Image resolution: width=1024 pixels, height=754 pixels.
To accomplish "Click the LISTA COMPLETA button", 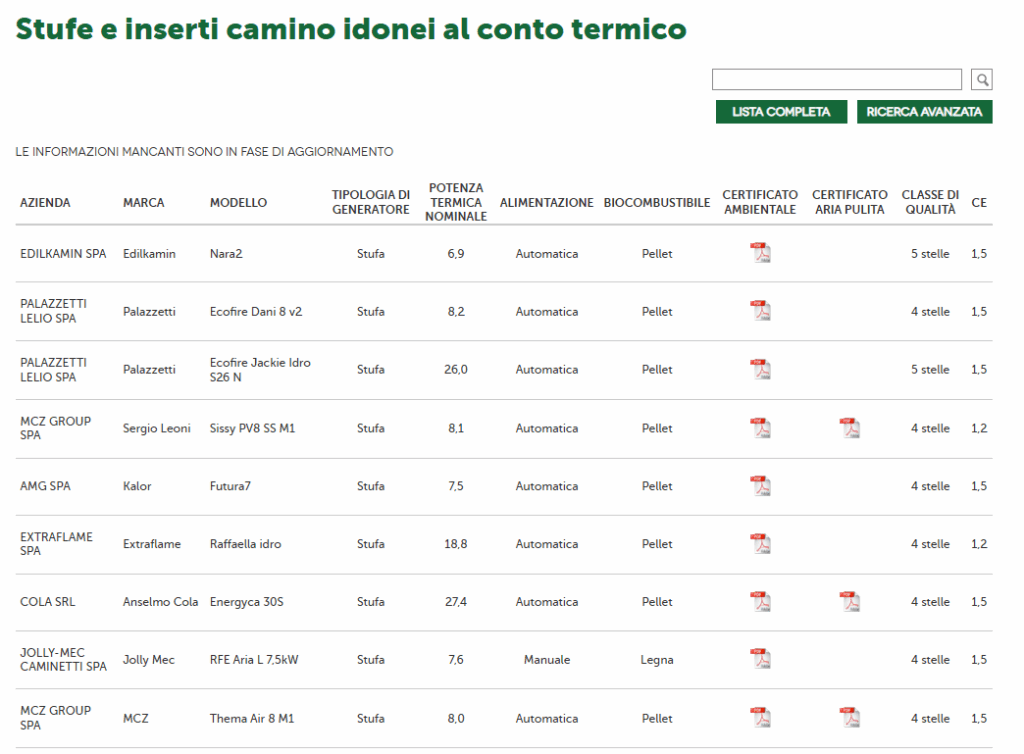I will click(x=781, y=112).
